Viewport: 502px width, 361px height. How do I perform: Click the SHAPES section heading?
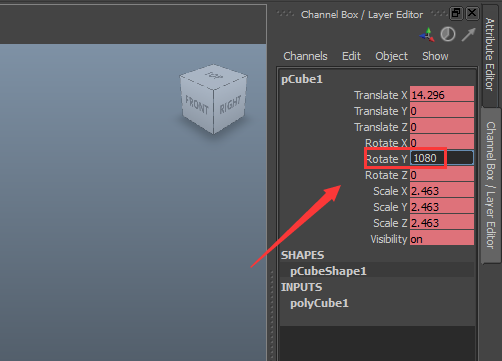302,255
